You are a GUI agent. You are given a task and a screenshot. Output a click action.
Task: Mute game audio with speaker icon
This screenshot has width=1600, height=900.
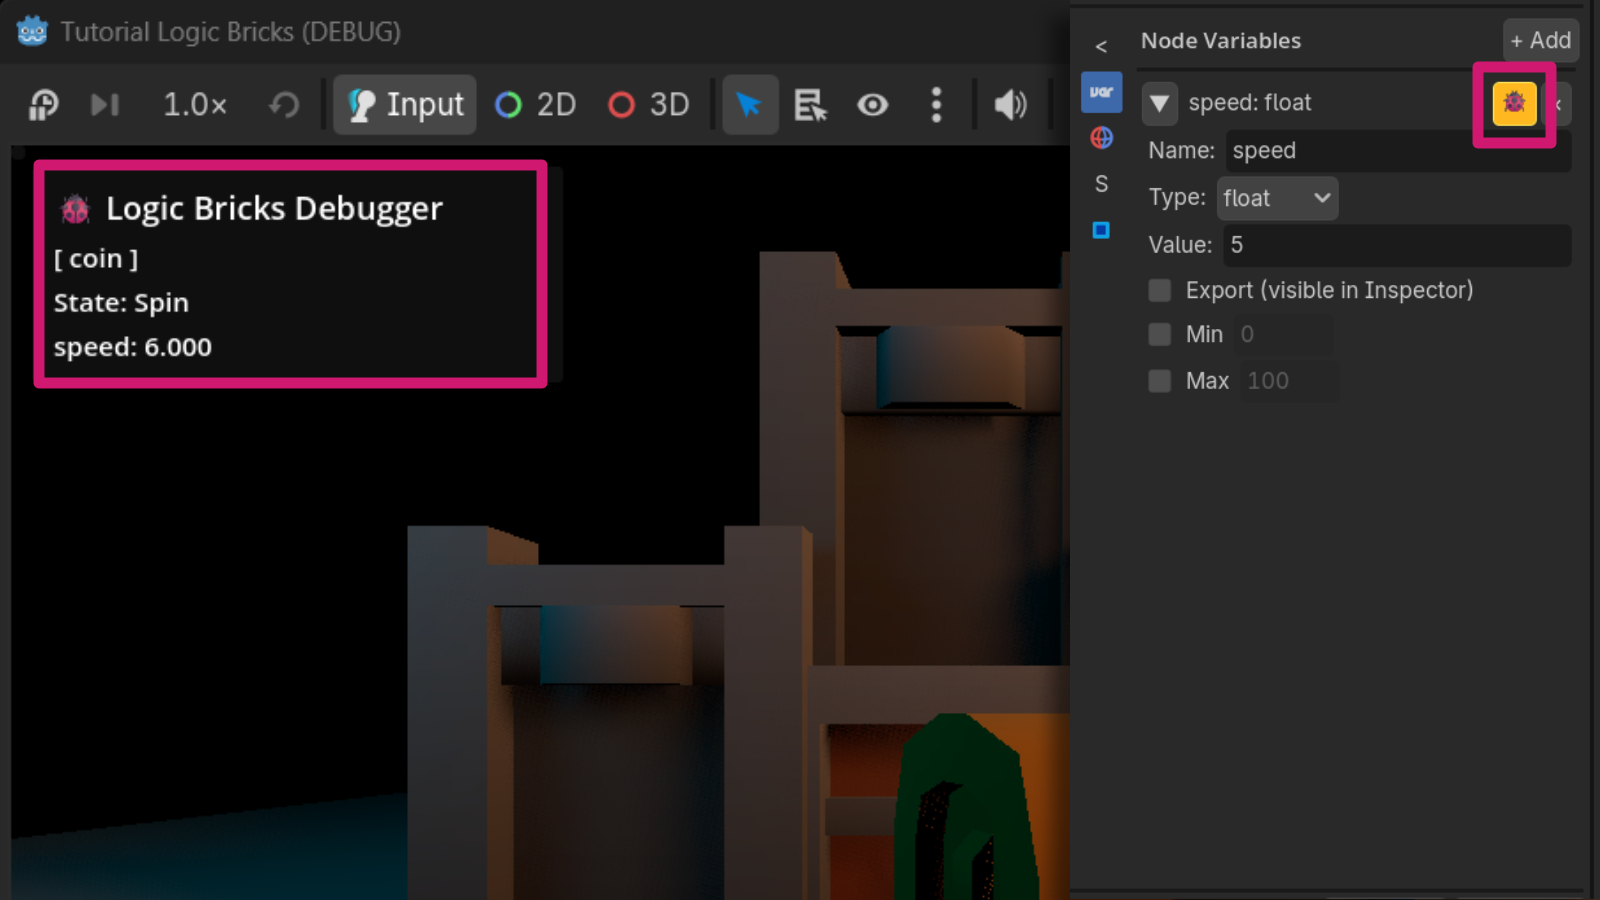(x=1010, y=104)
